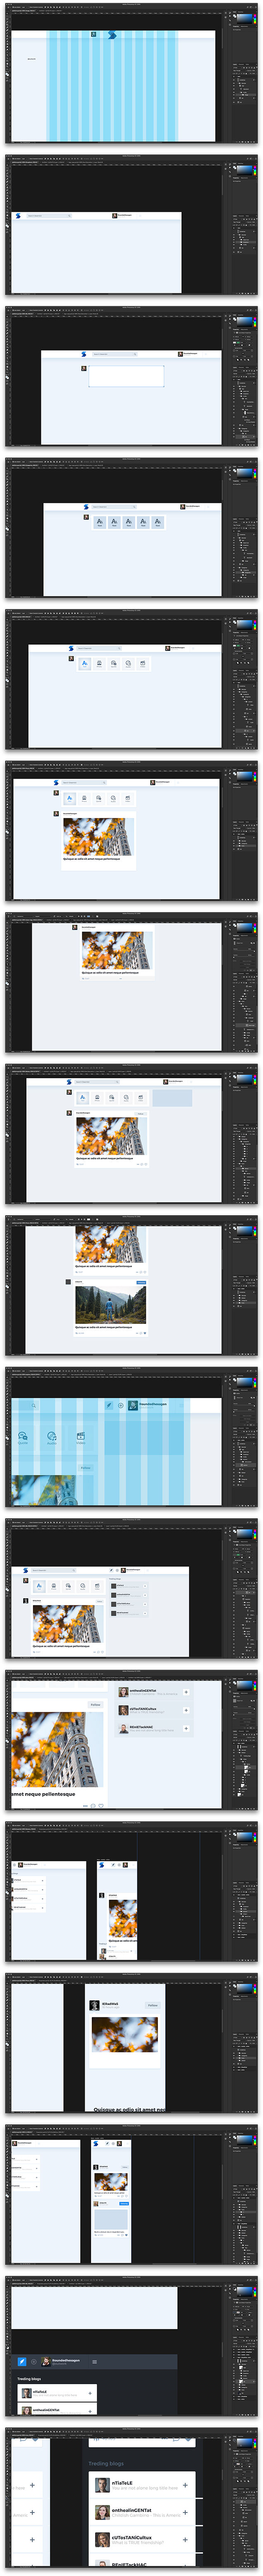
Task: Click the pencil compose icon in the zoomed grid header
Action: pos(109,1405)
